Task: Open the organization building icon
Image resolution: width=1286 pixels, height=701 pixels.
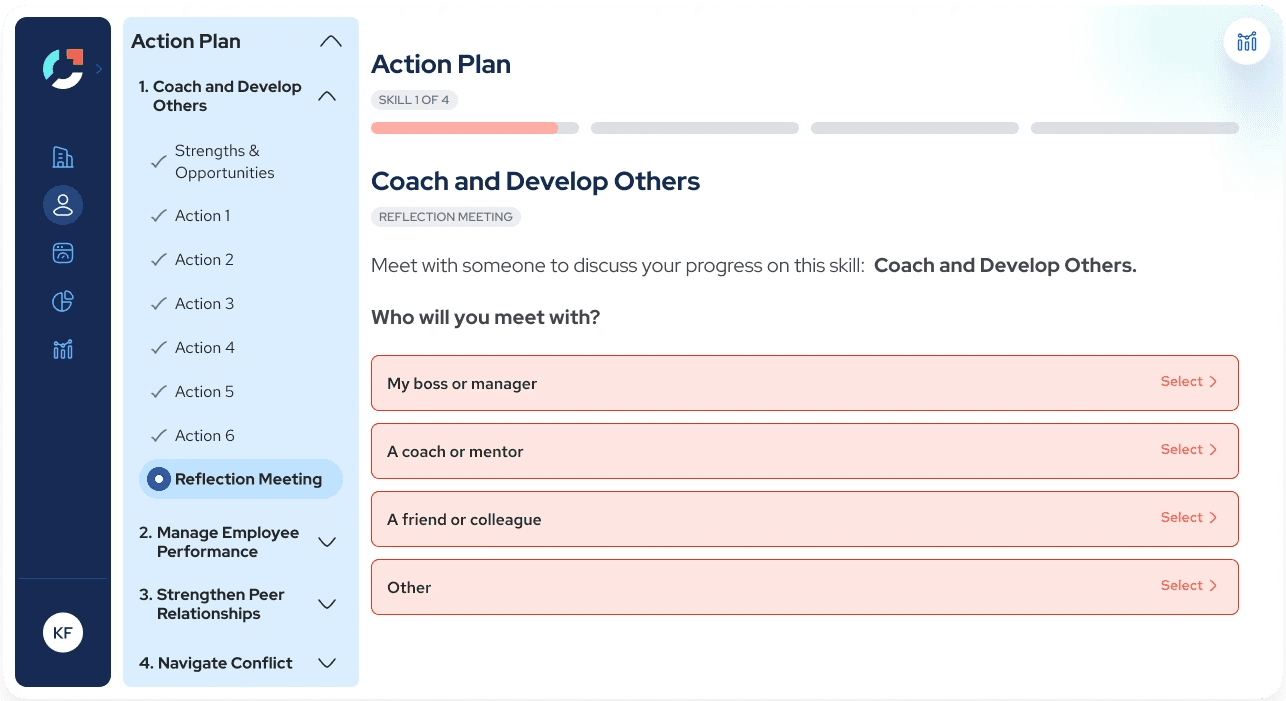Action: (x=63, y=157)
